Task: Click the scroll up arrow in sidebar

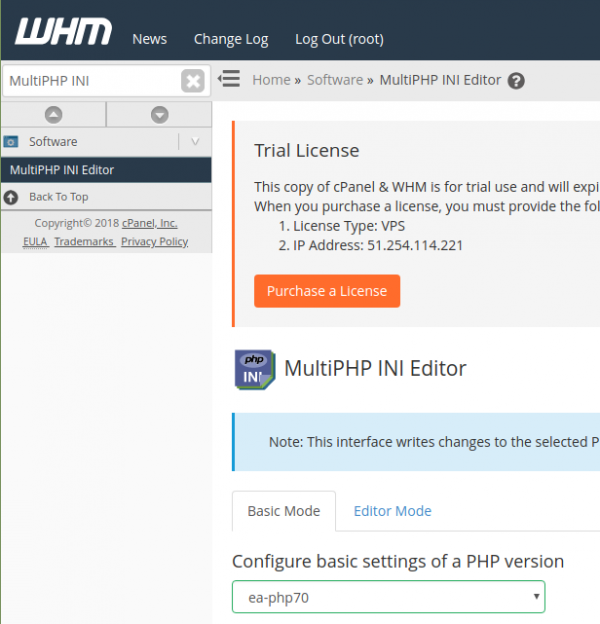Action: pyautogui.click(x=54, y=114)
